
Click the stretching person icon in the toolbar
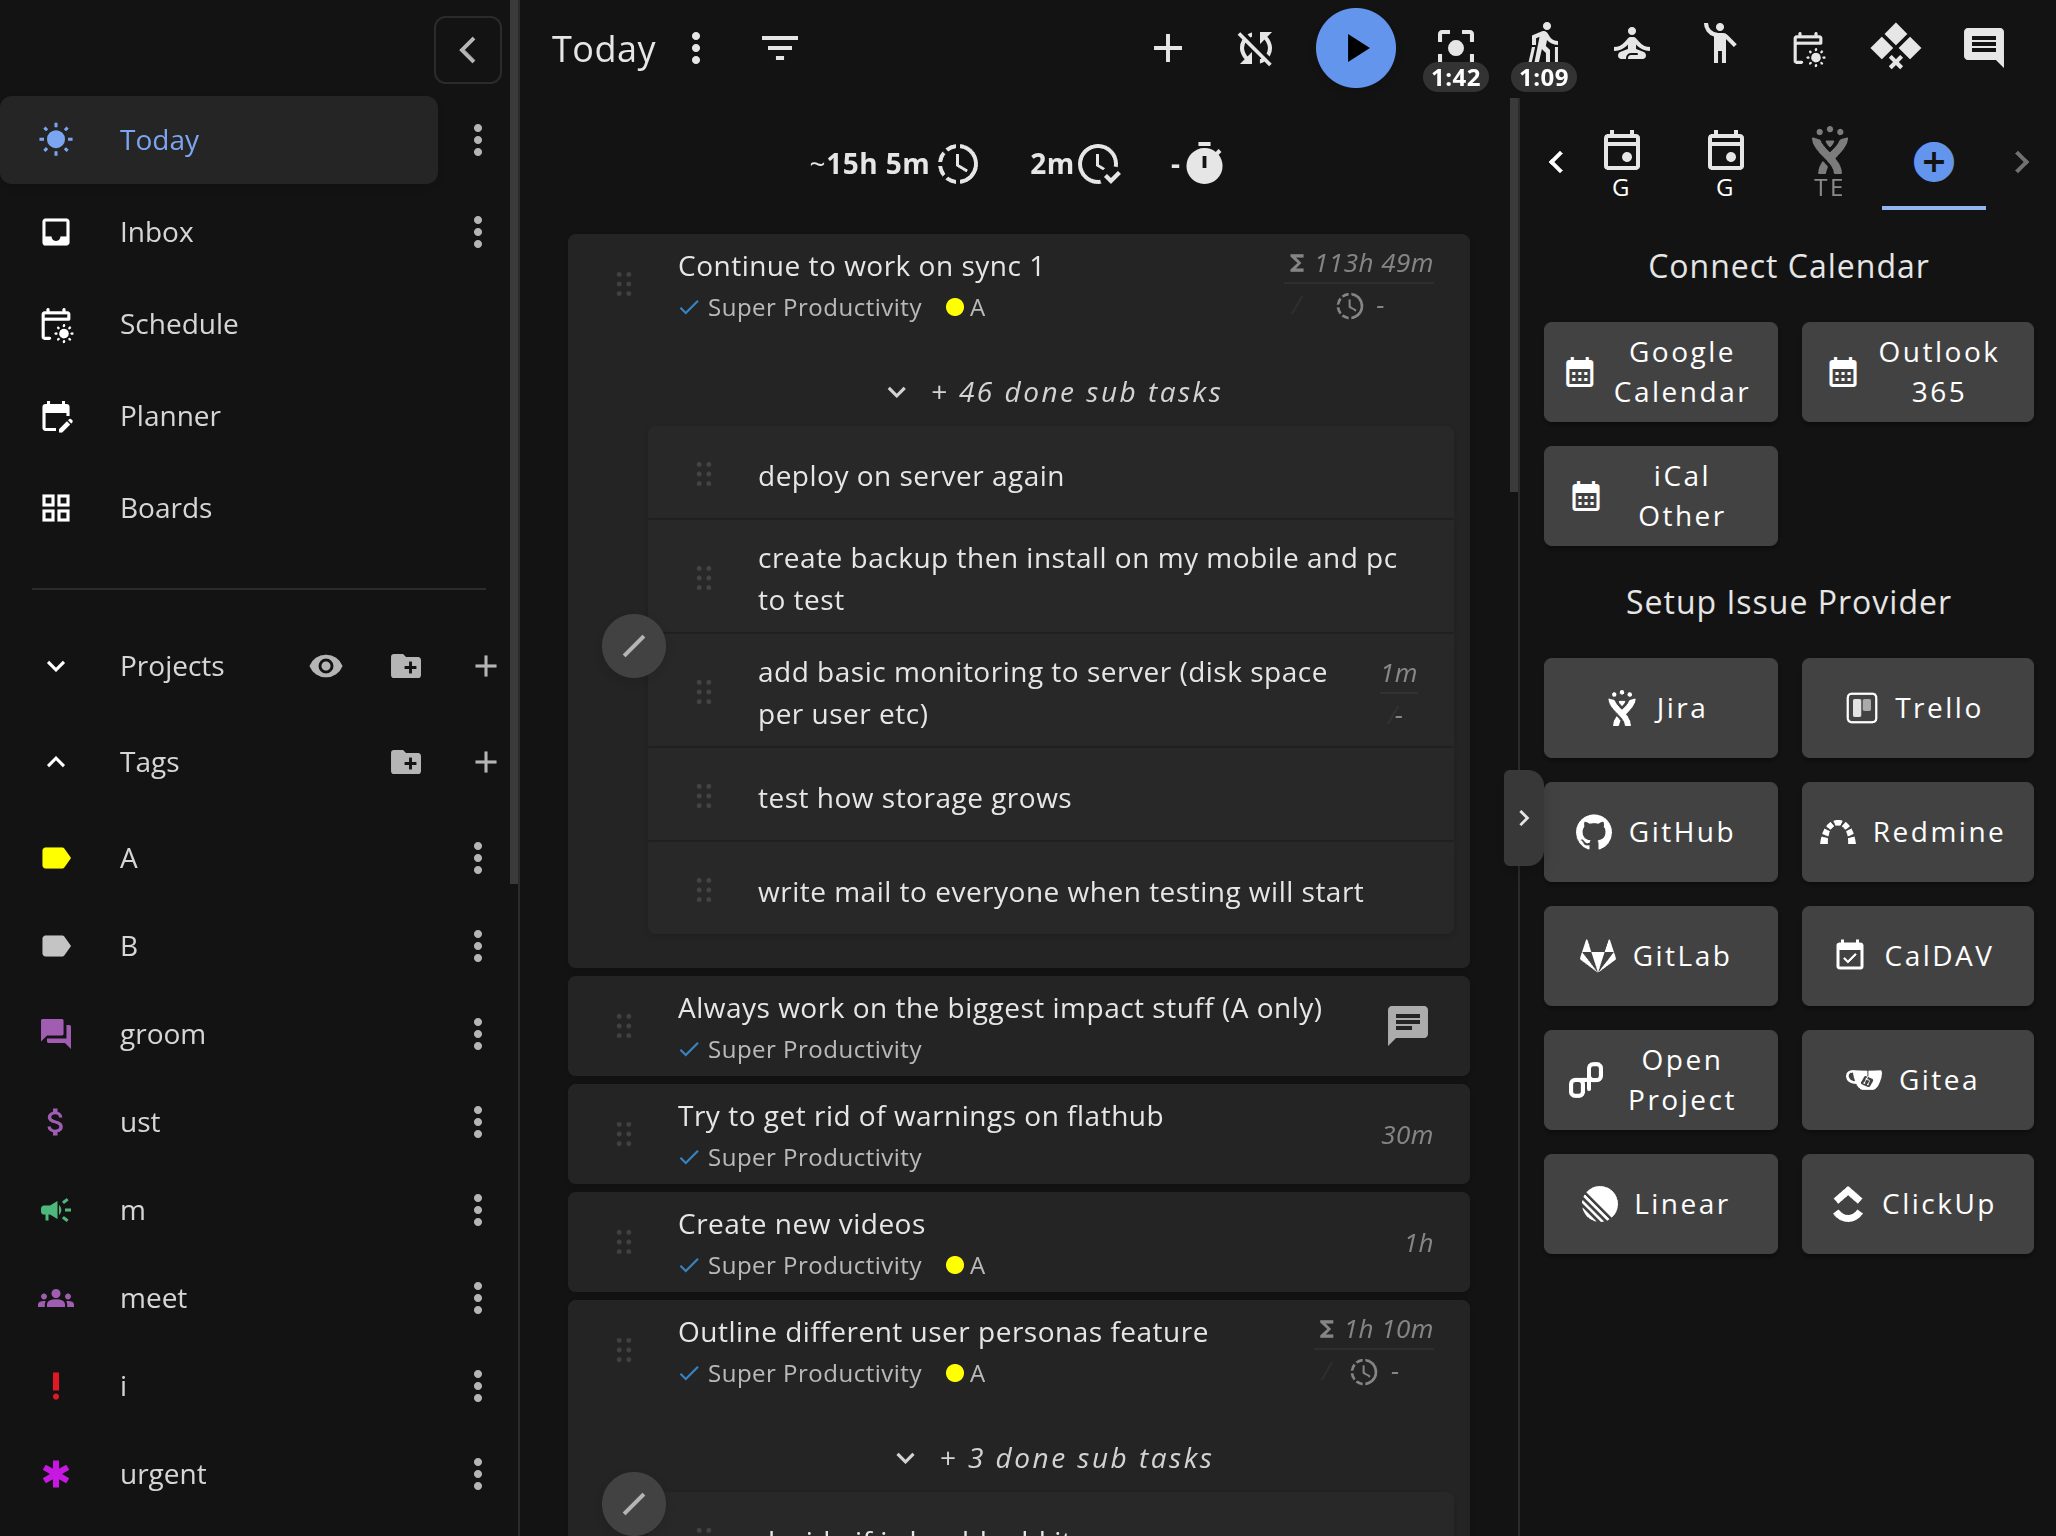point(1719,45)
